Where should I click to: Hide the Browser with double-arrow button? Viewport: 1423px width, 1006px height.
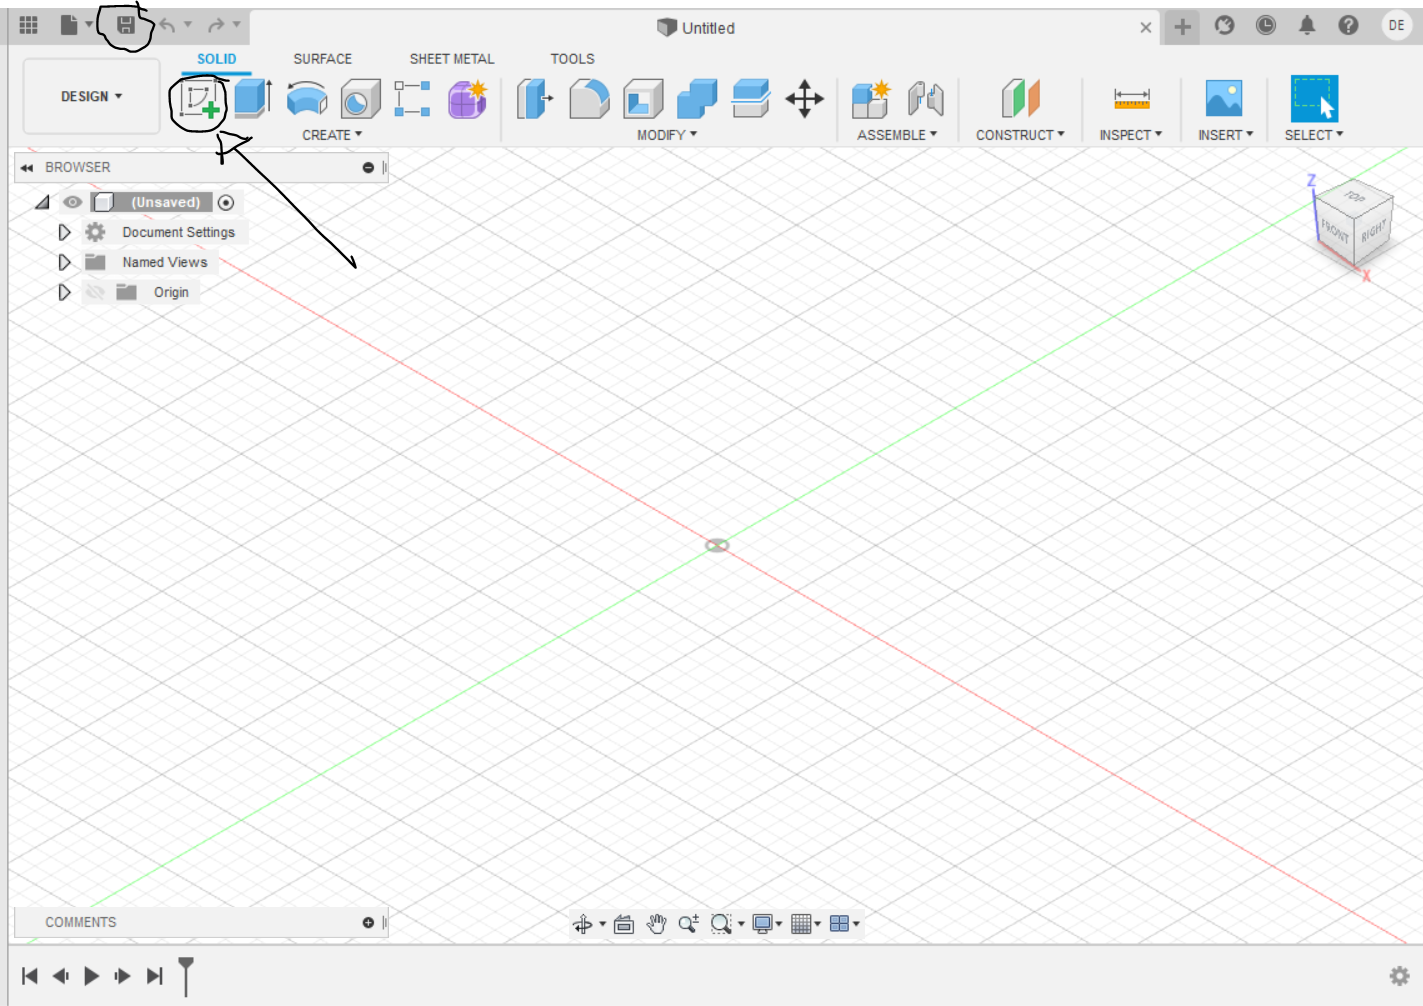(27, 168)
